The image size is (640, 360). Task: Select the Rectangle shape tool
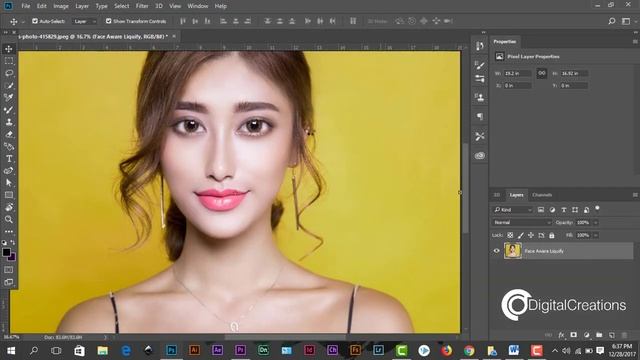coord(9,195)
